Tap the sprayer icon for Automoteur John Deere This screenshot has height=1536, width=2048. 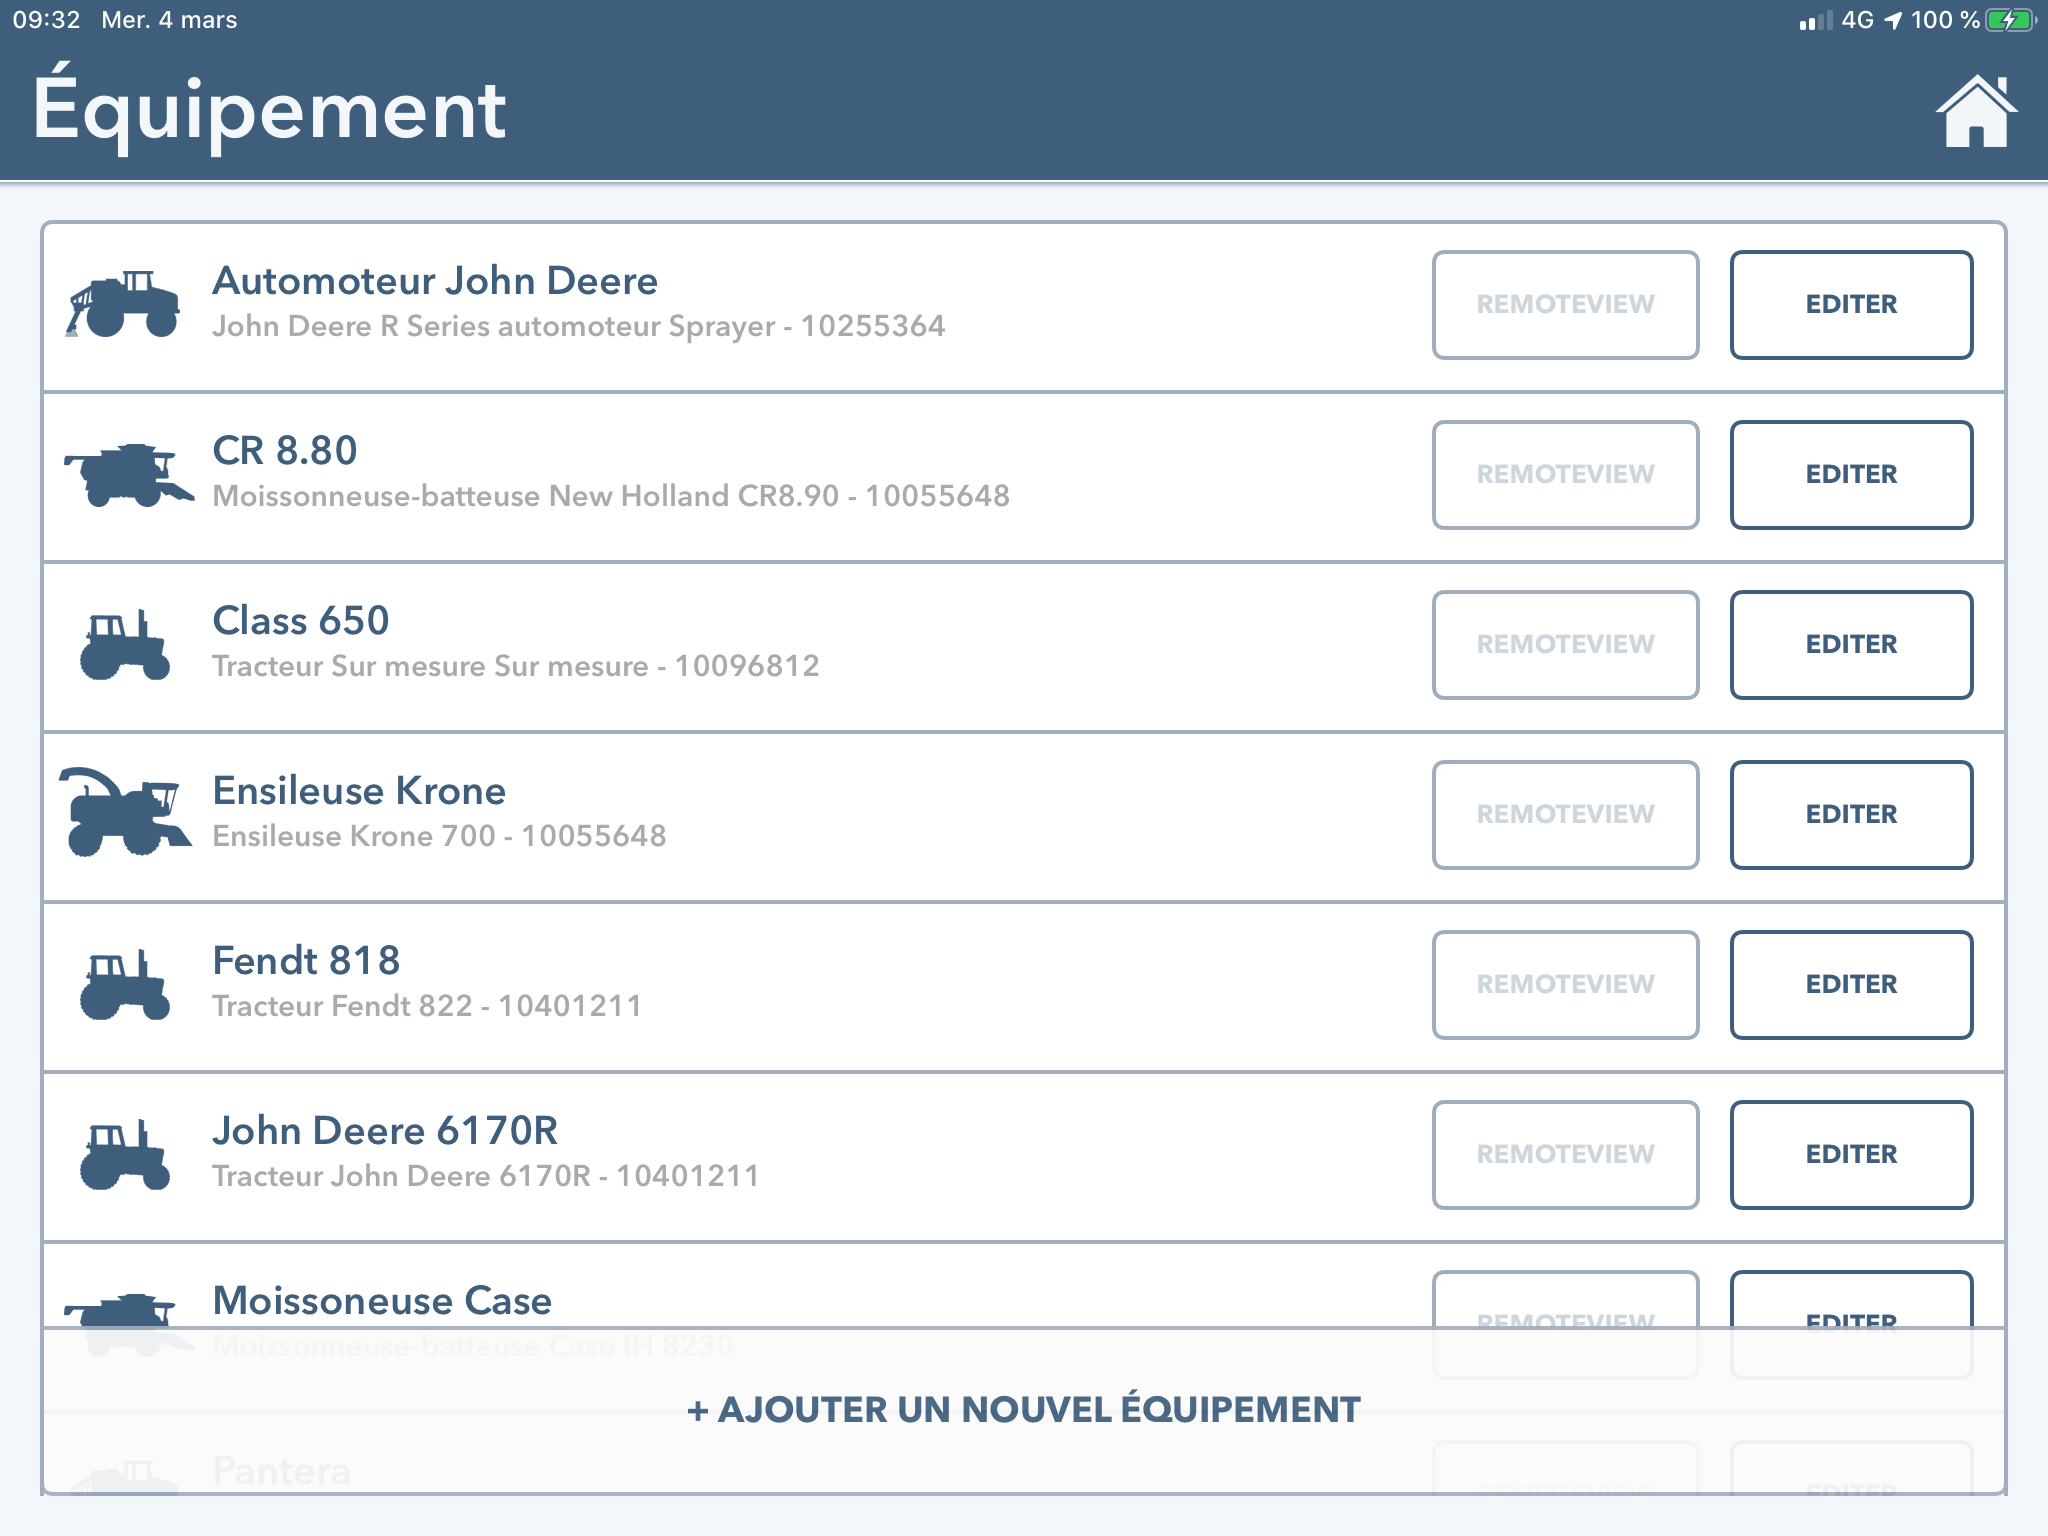122,303
